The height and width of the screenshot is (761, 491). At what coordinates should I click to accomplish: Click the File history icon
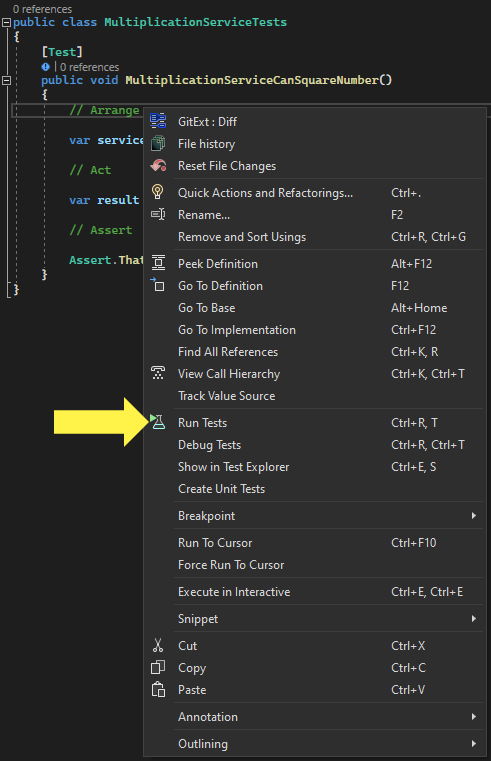point(158,143)
